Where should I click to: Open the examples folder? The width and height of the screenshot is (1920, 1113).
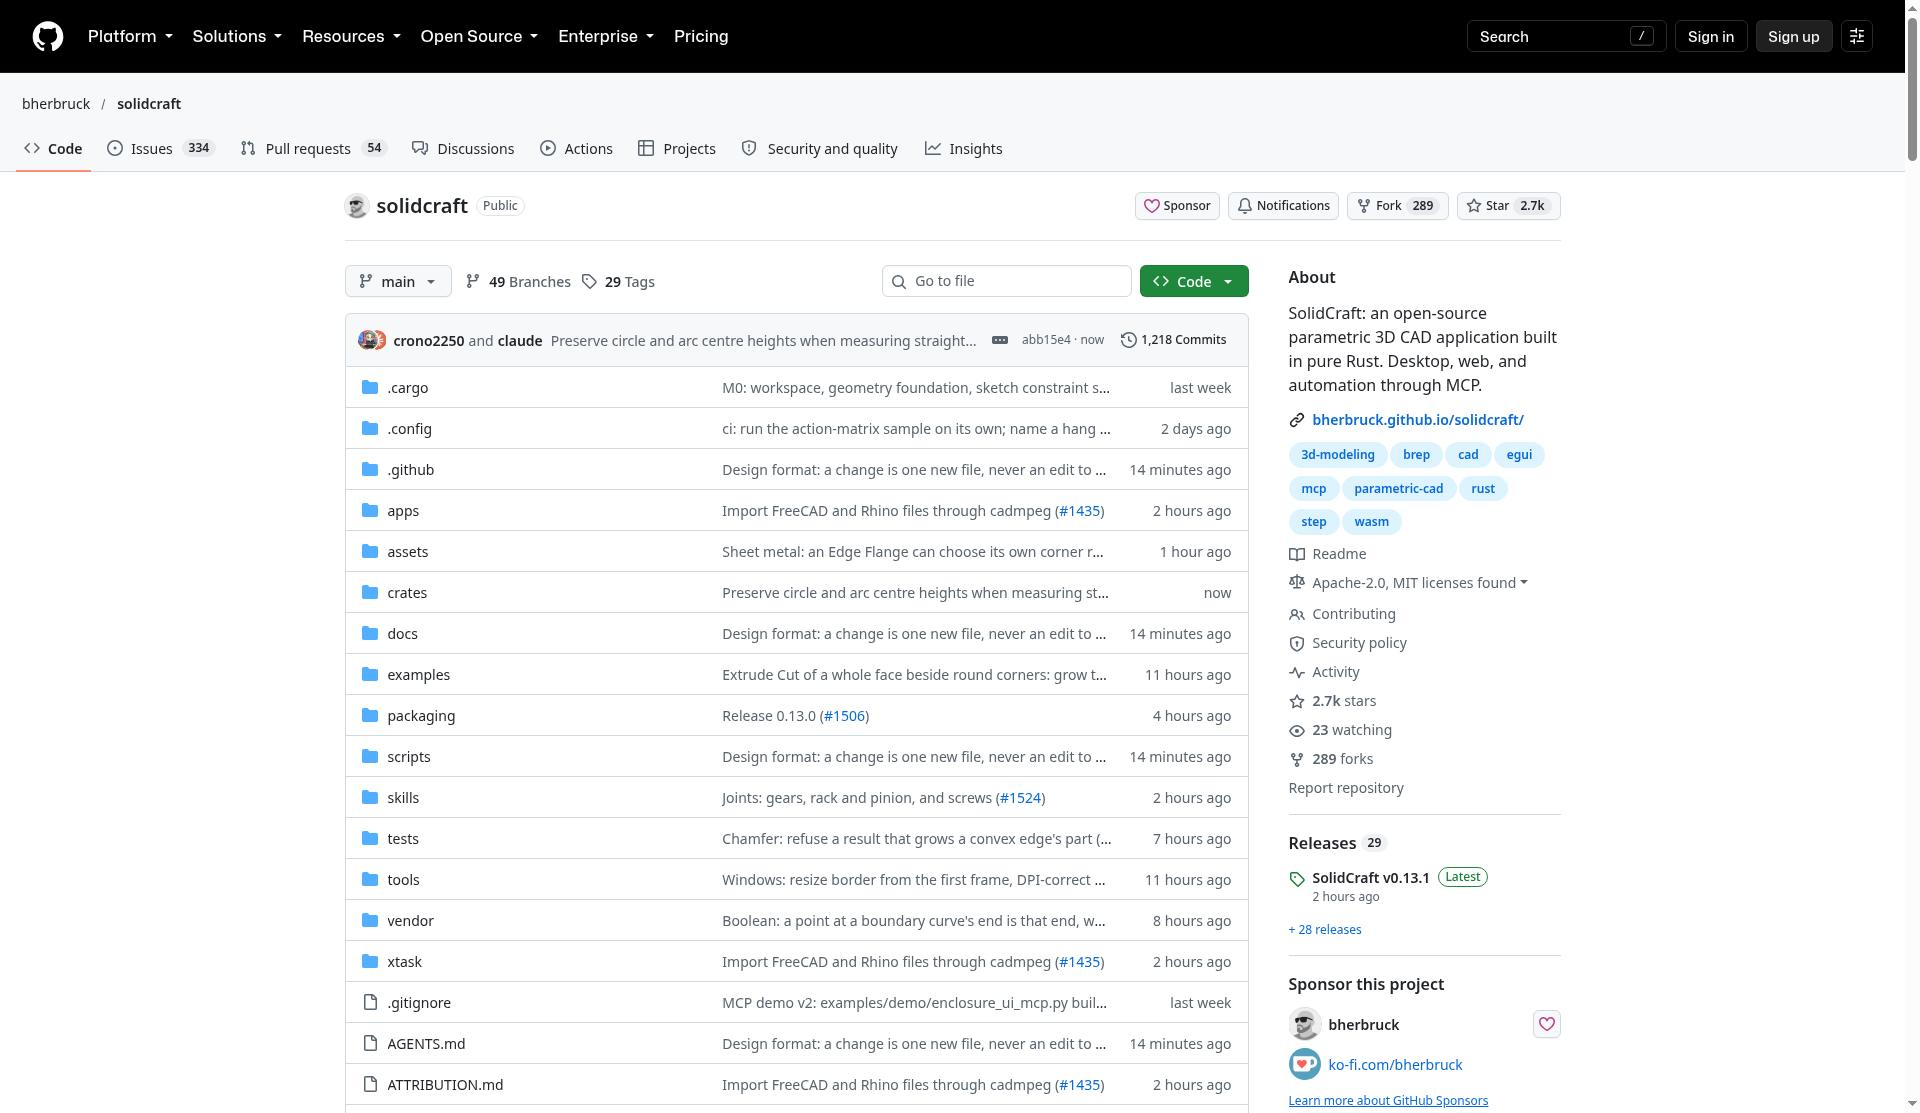418,675
